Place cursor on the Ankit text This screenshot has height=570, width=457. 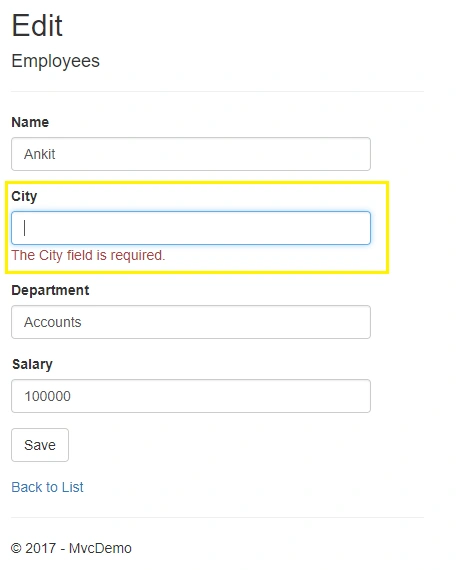[39, 154]
